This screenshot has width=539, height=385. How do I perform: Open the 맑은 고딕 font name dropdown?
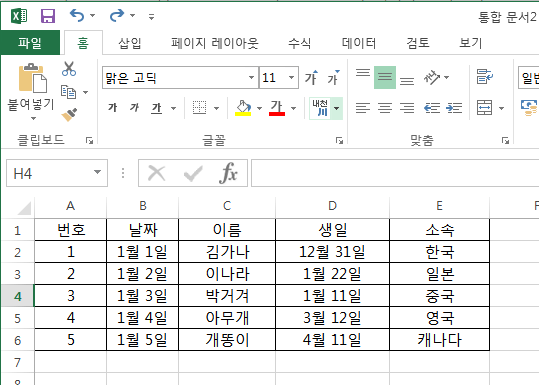click(251, 77)
